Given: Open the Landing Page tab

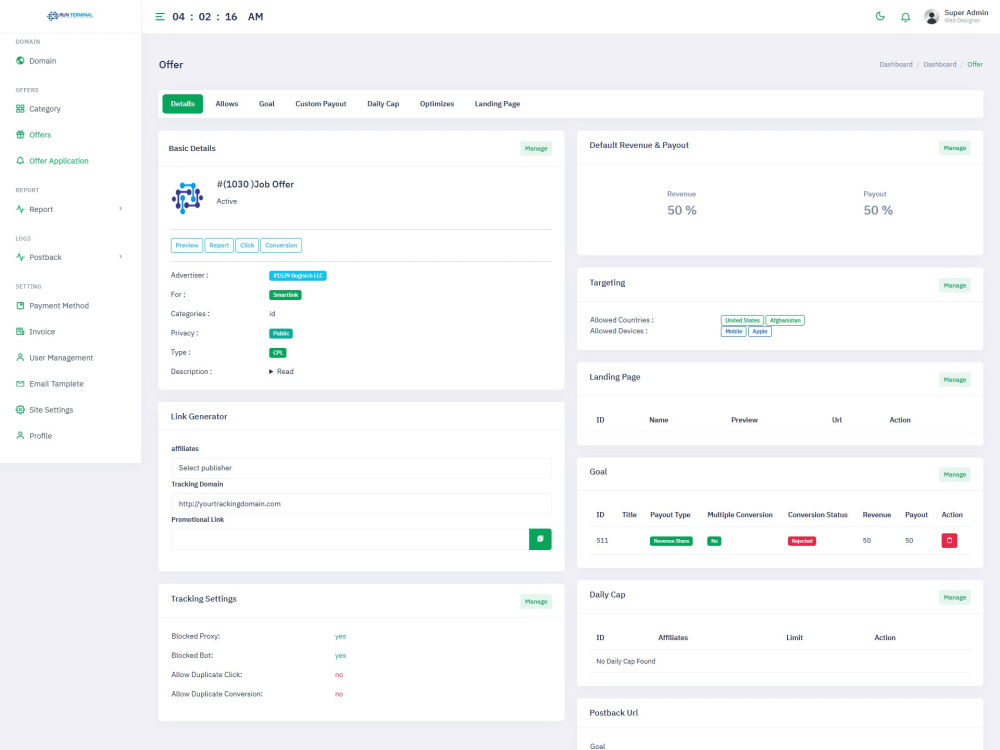Looking at the screenshot, I should click(497, 104).
